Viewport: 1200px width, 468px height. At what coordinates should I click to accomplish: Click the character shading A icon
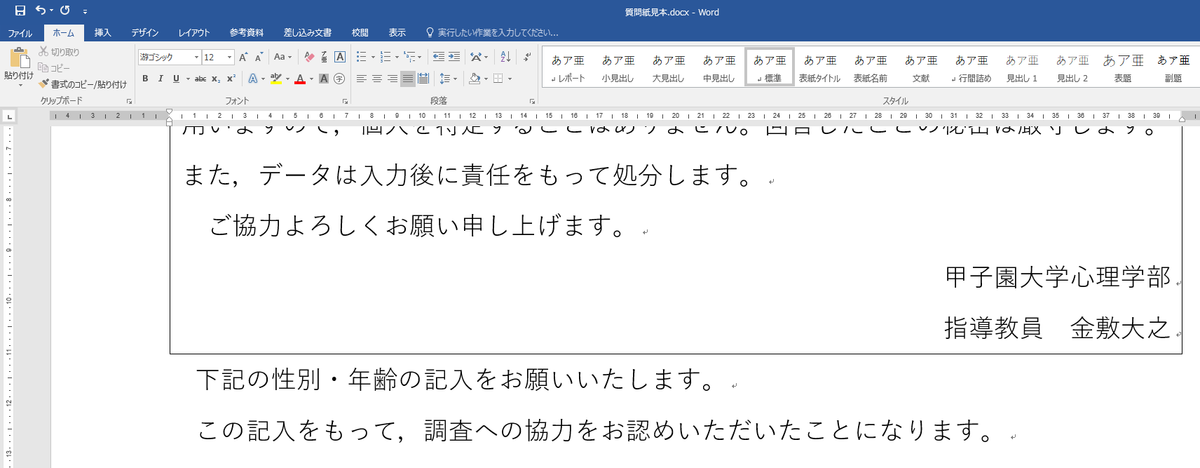323,79
